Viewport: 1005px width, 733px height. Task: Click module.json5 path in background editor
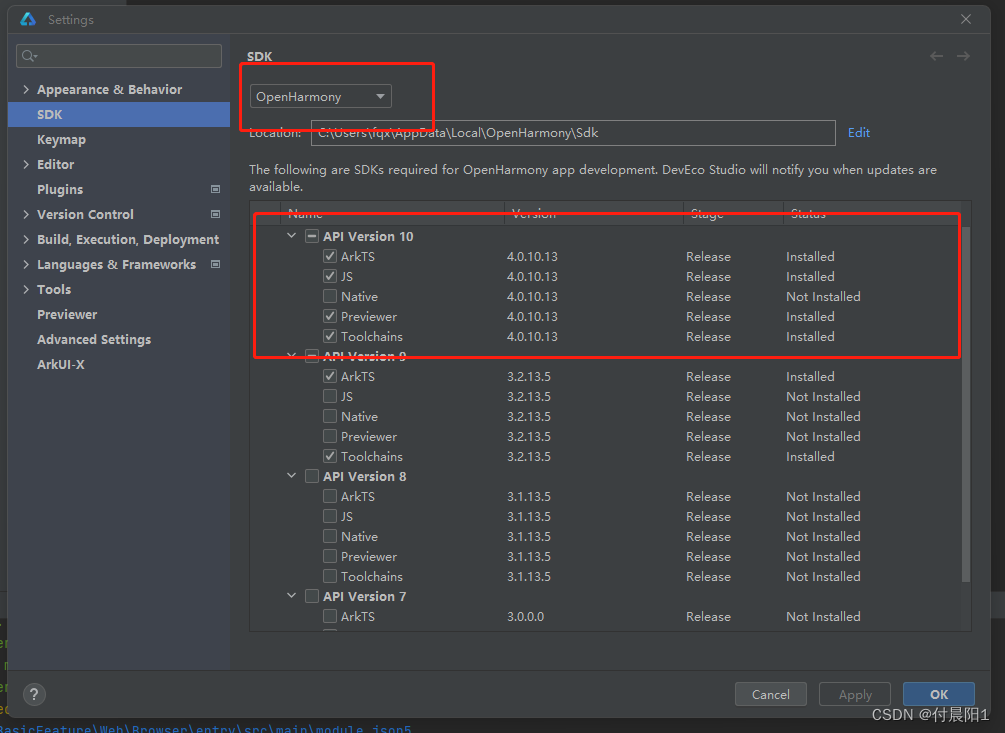coord(206,729)
